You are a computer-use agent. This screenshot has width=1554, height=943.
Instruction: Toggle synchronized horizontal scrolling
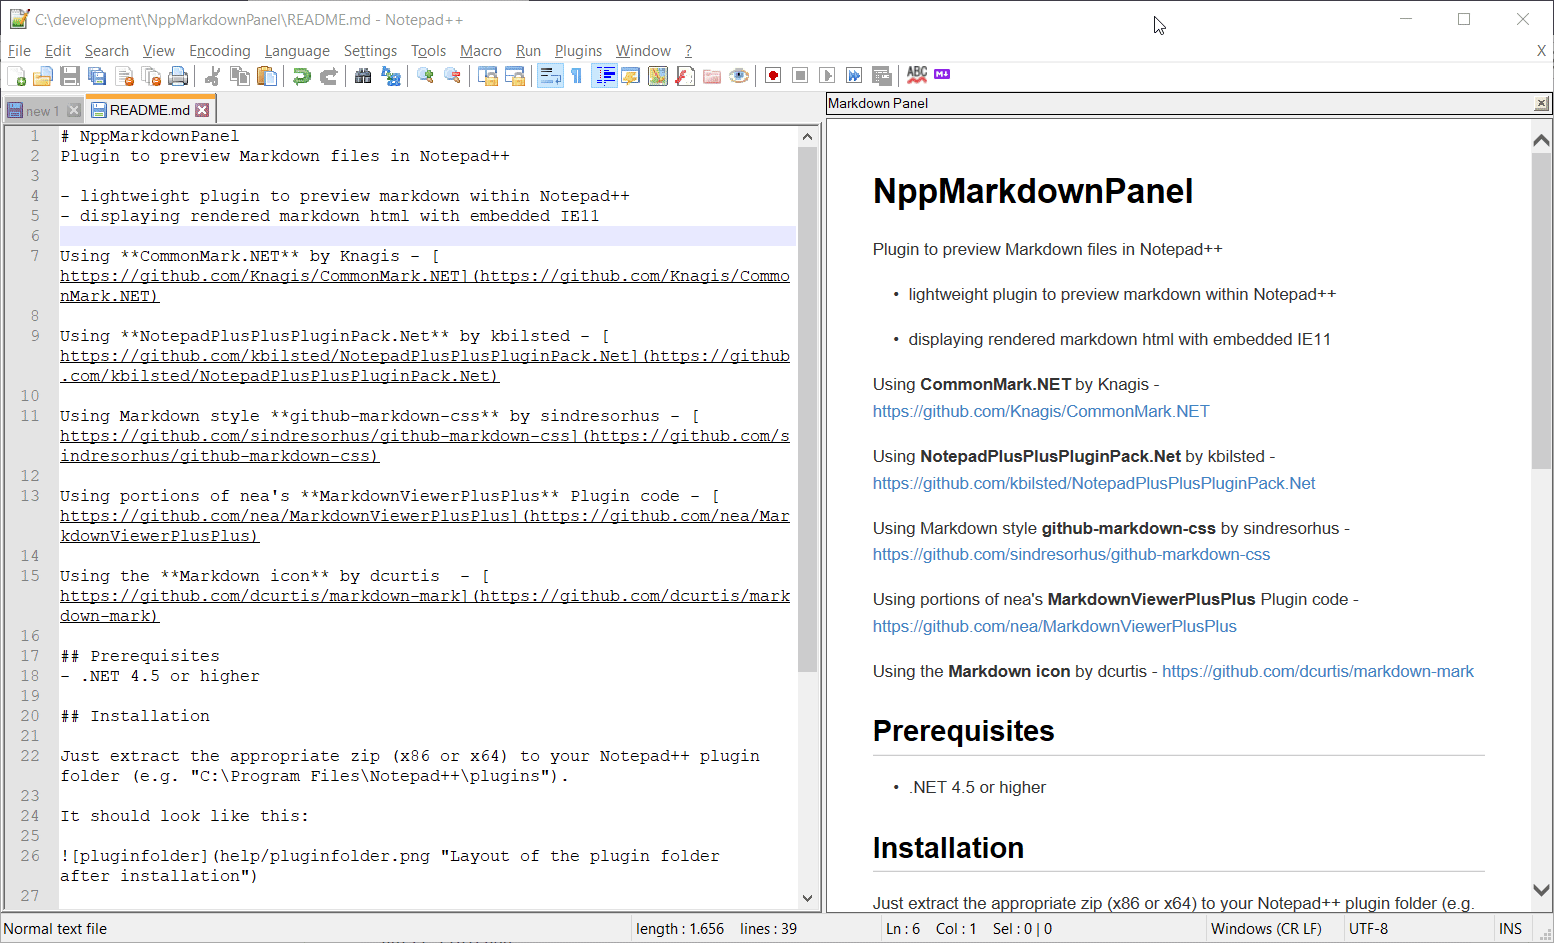click(514, 76)
